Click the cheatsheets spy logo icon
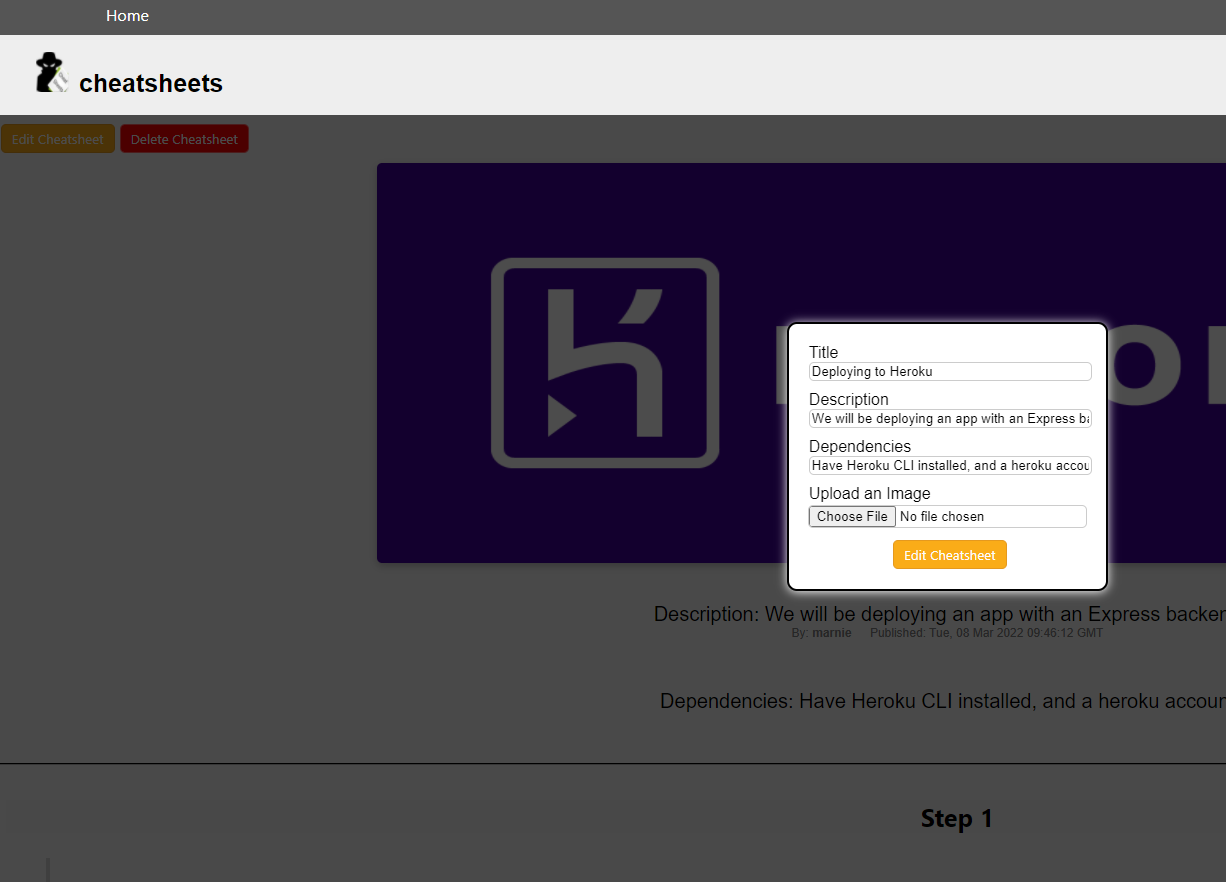Screen dimensions: 1226x882 pos(52,73)
